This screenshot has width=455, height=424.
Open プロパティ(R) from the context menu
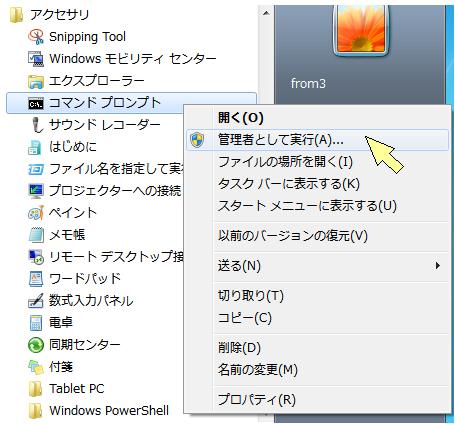[317, 399]
